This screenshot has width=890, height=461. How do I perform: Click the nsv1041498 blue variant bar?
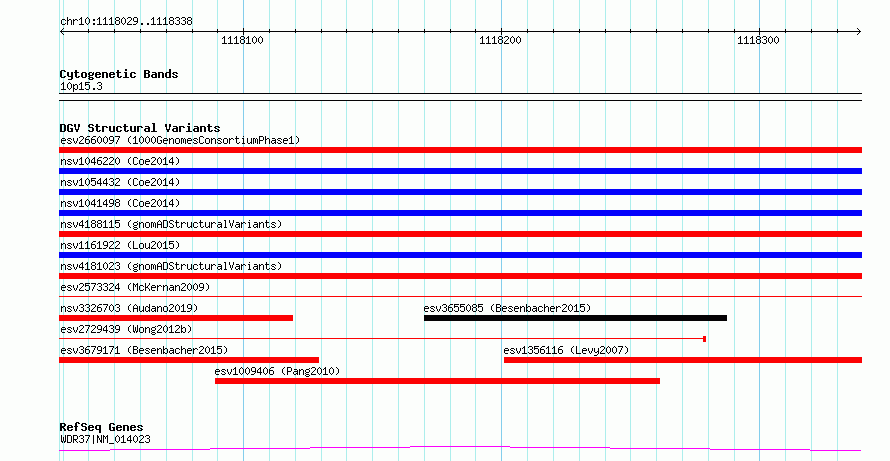click(x=460, y=213)
